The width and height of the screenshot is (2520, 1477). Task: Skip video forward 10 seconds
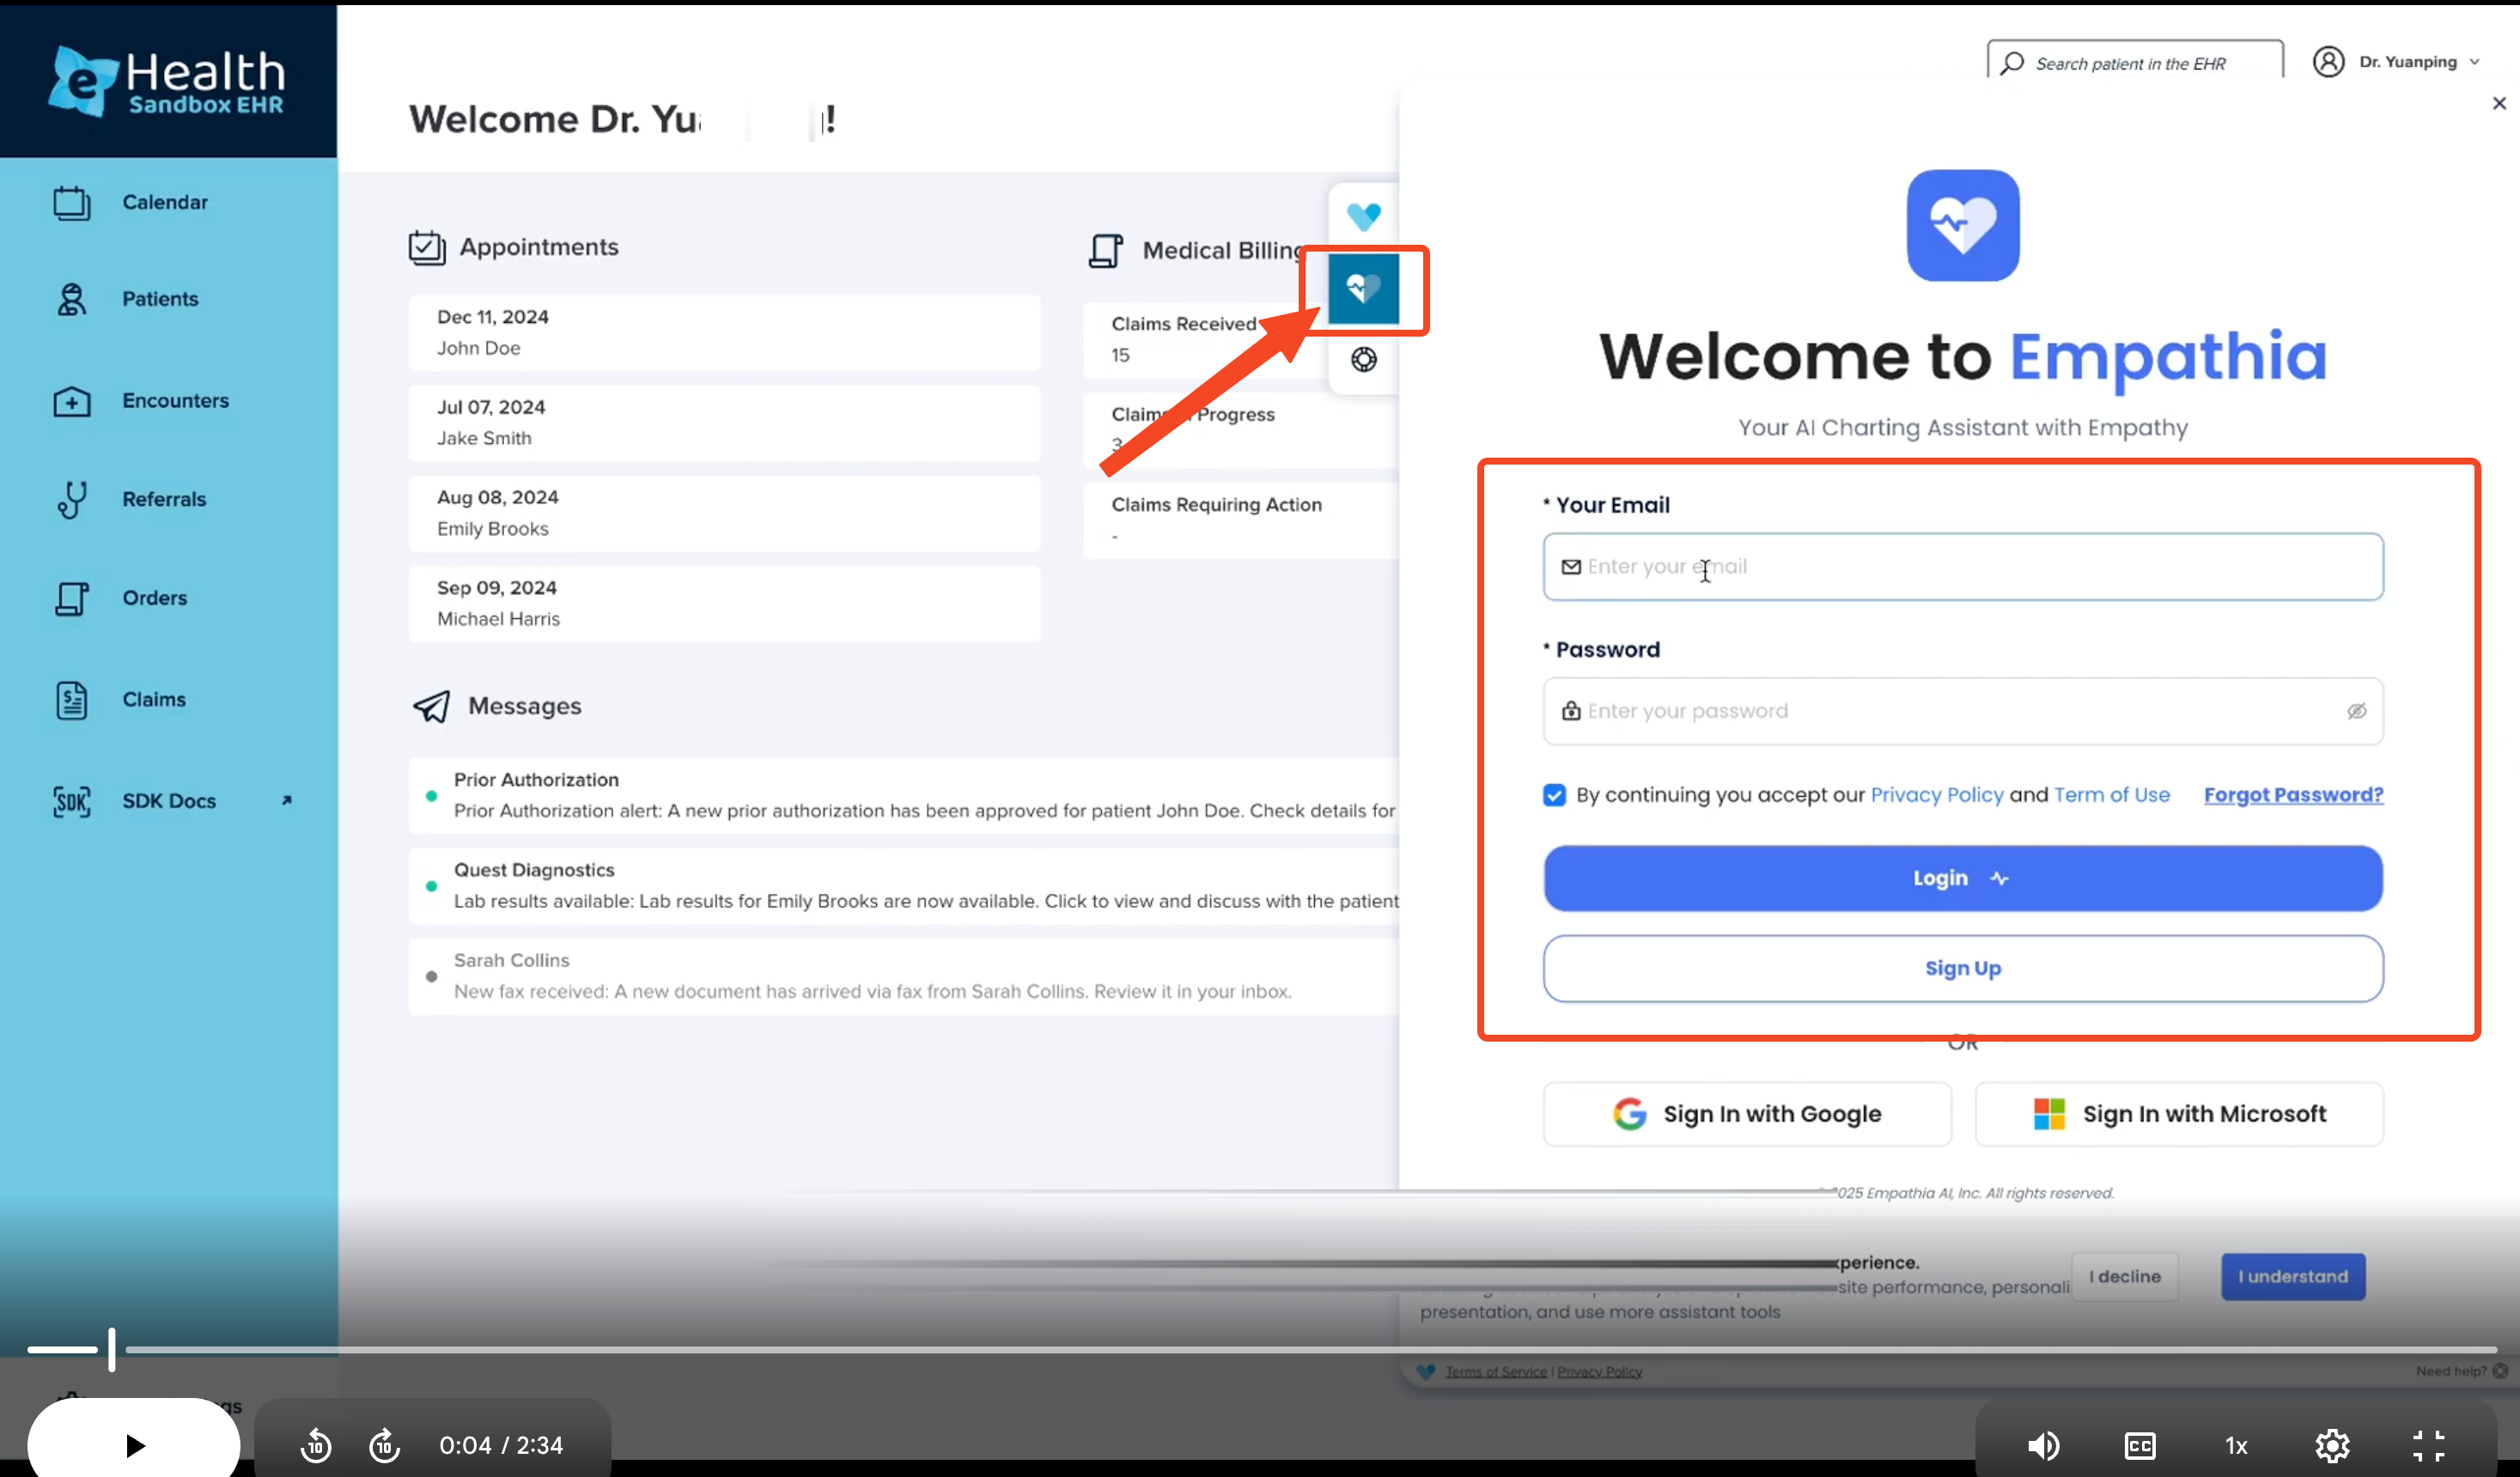coord(385,1445)
